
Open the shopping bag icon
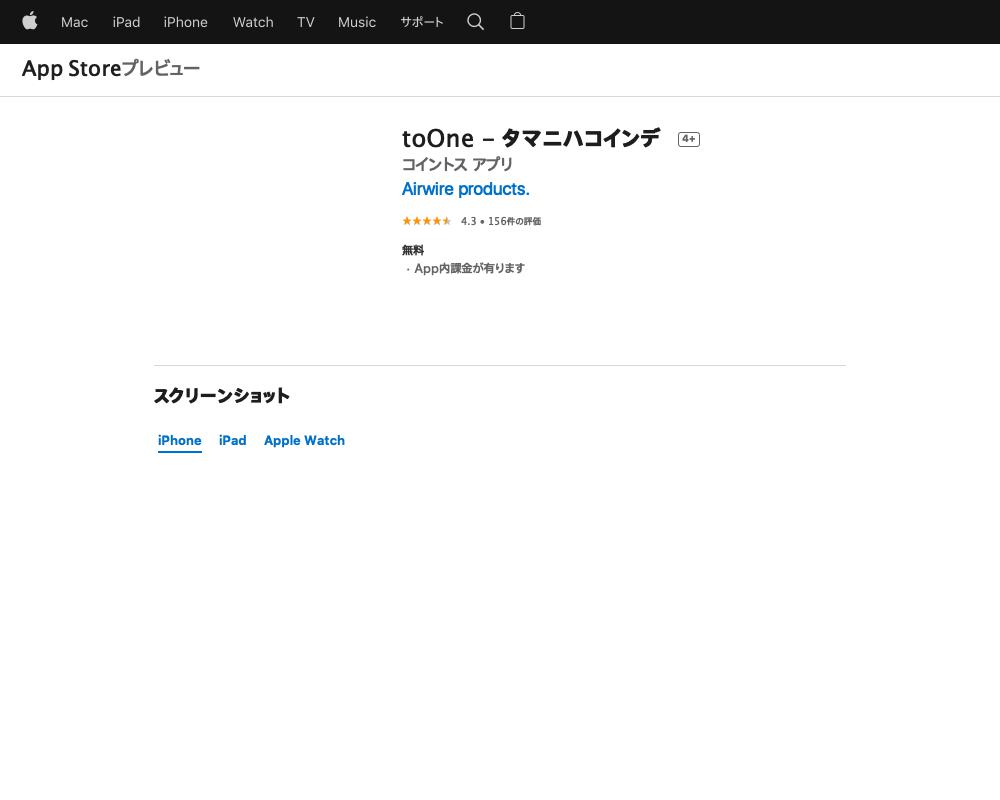click(x=517, y=21)
